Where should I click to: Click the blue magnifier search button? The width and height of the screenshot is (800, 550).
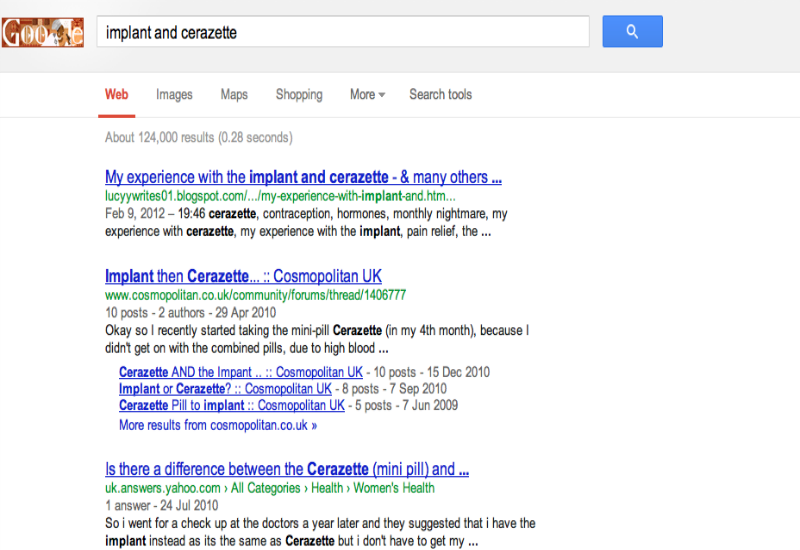(x=632, y=32)
